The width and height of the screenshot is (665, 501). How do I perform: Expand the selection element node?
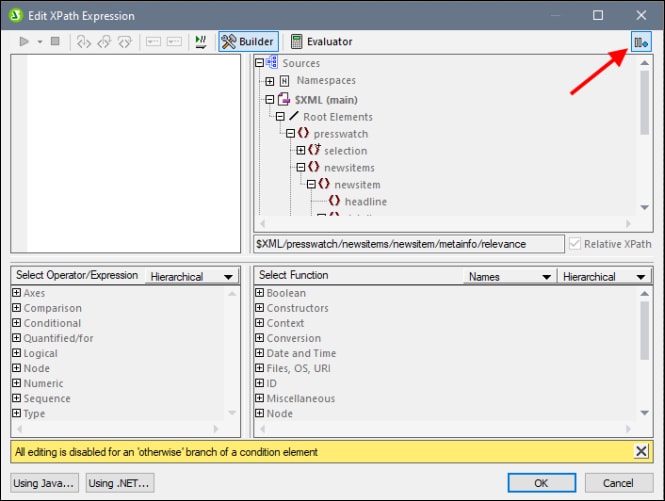point(301,151)
